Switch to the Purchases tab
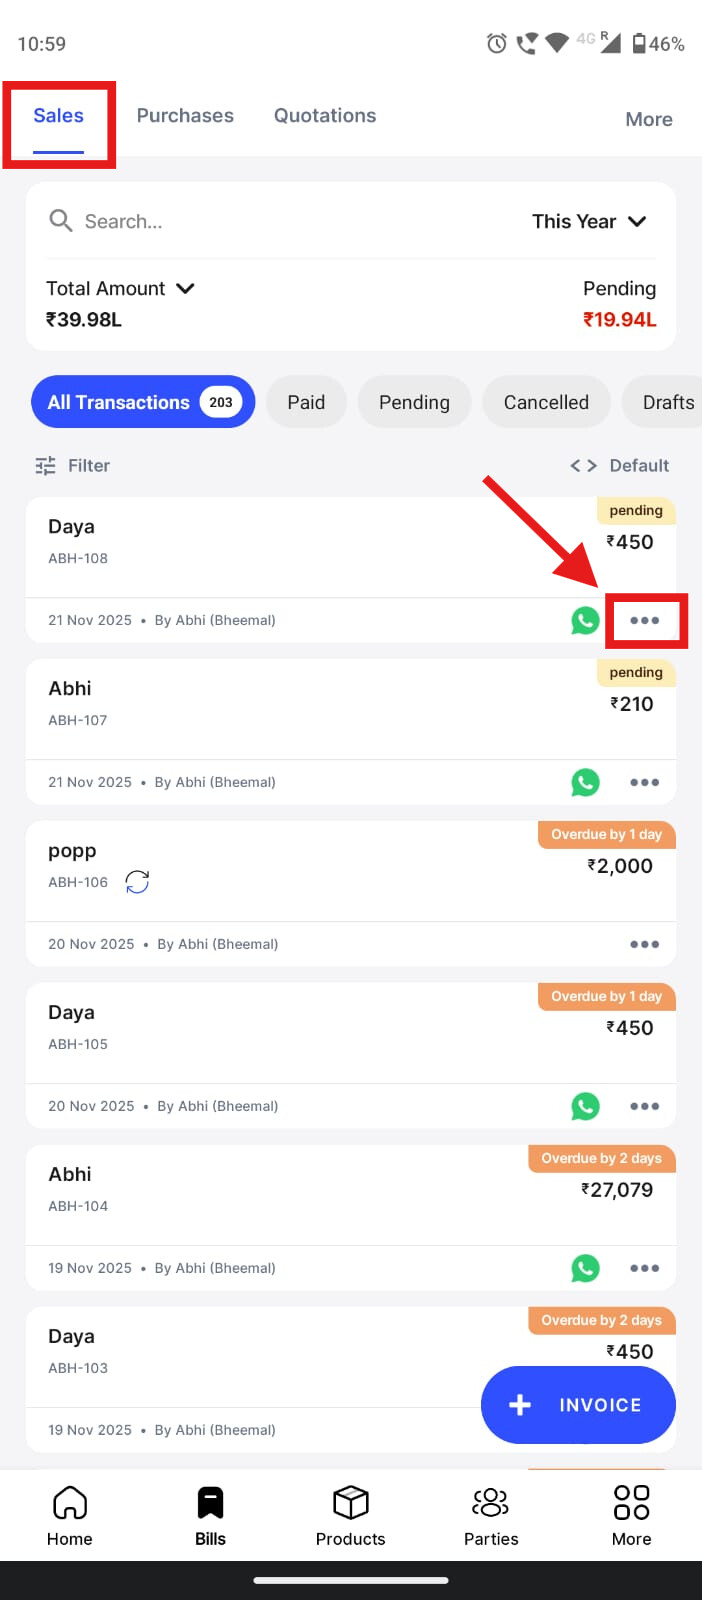 (185, 116)
